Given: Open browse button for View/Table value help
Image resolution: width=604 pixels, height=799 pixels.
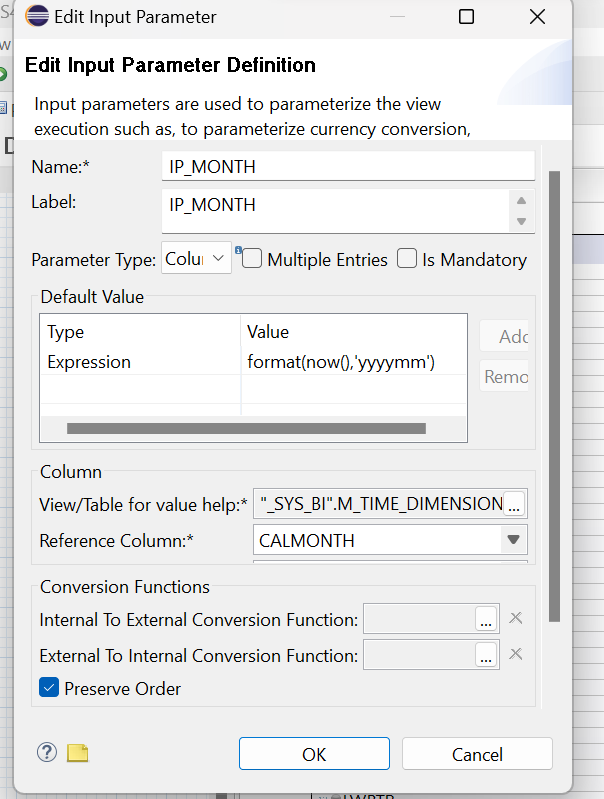Looking at the screenshot, I should [x=514, y=504].
